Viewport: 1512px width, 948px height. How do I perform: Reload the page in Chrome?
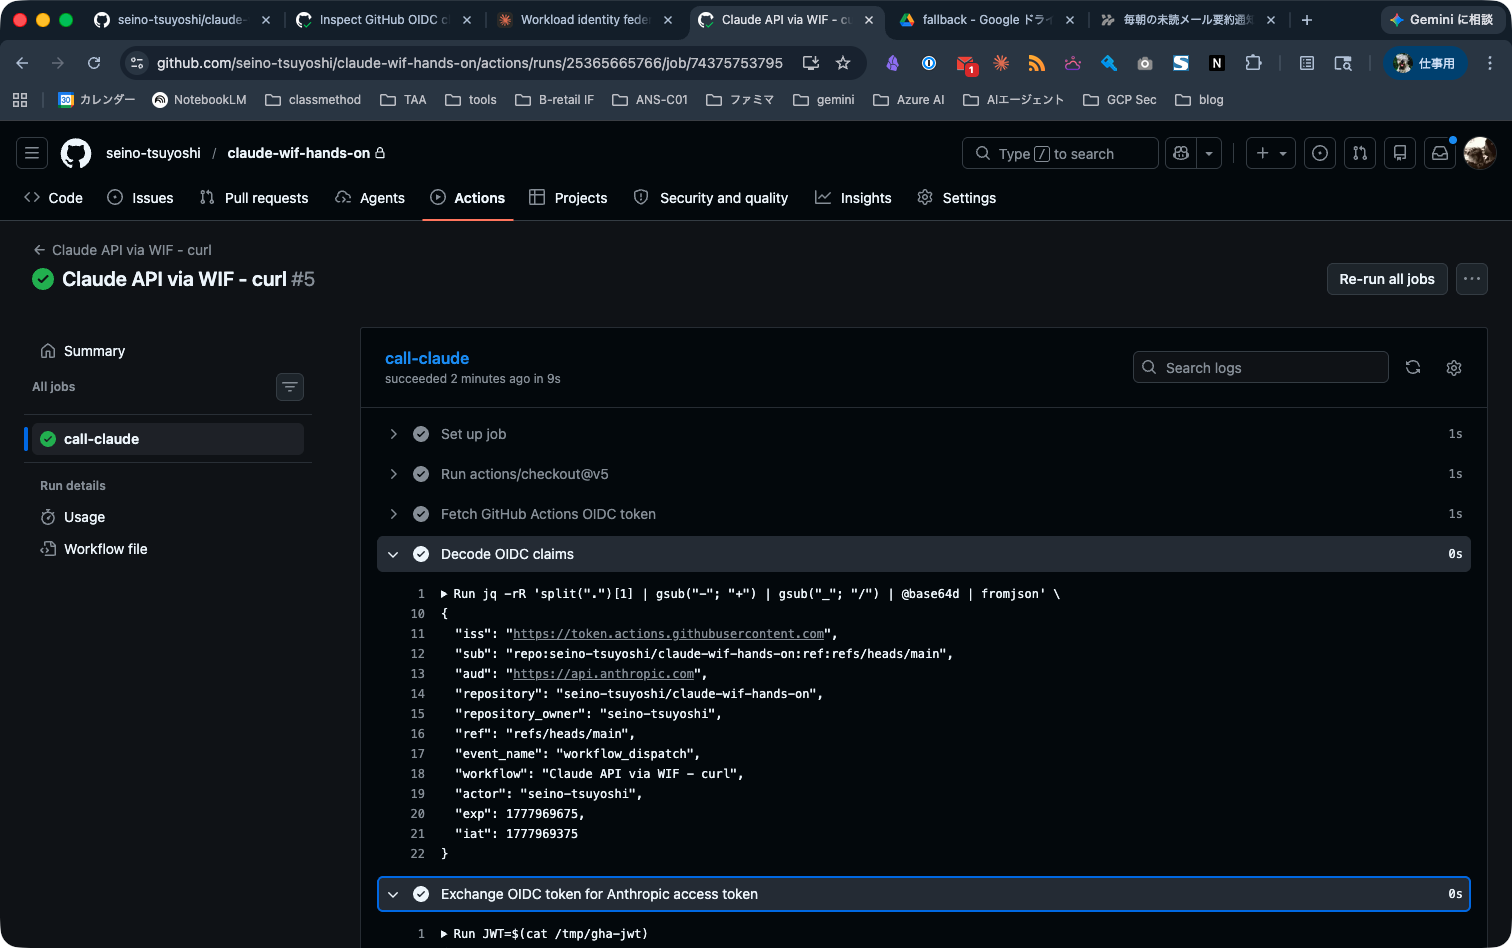click(94, 63)
